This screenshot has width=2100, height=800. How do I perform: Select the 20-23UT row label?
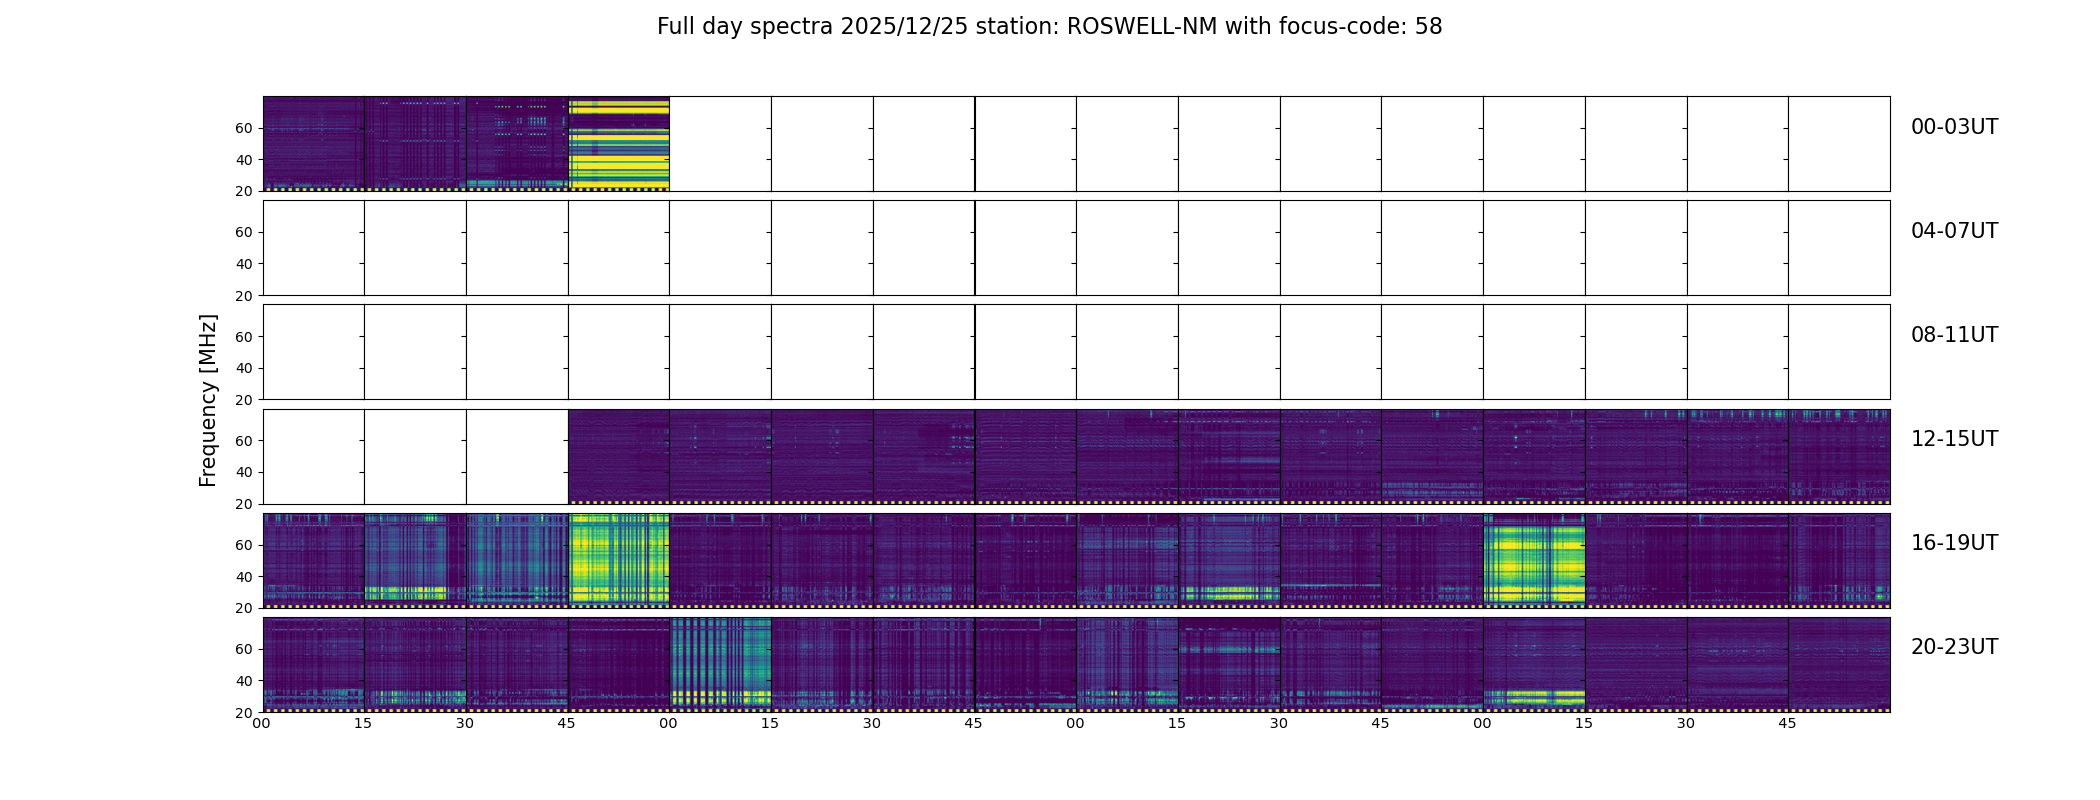pyautogui.click(x=1954, y=647)
